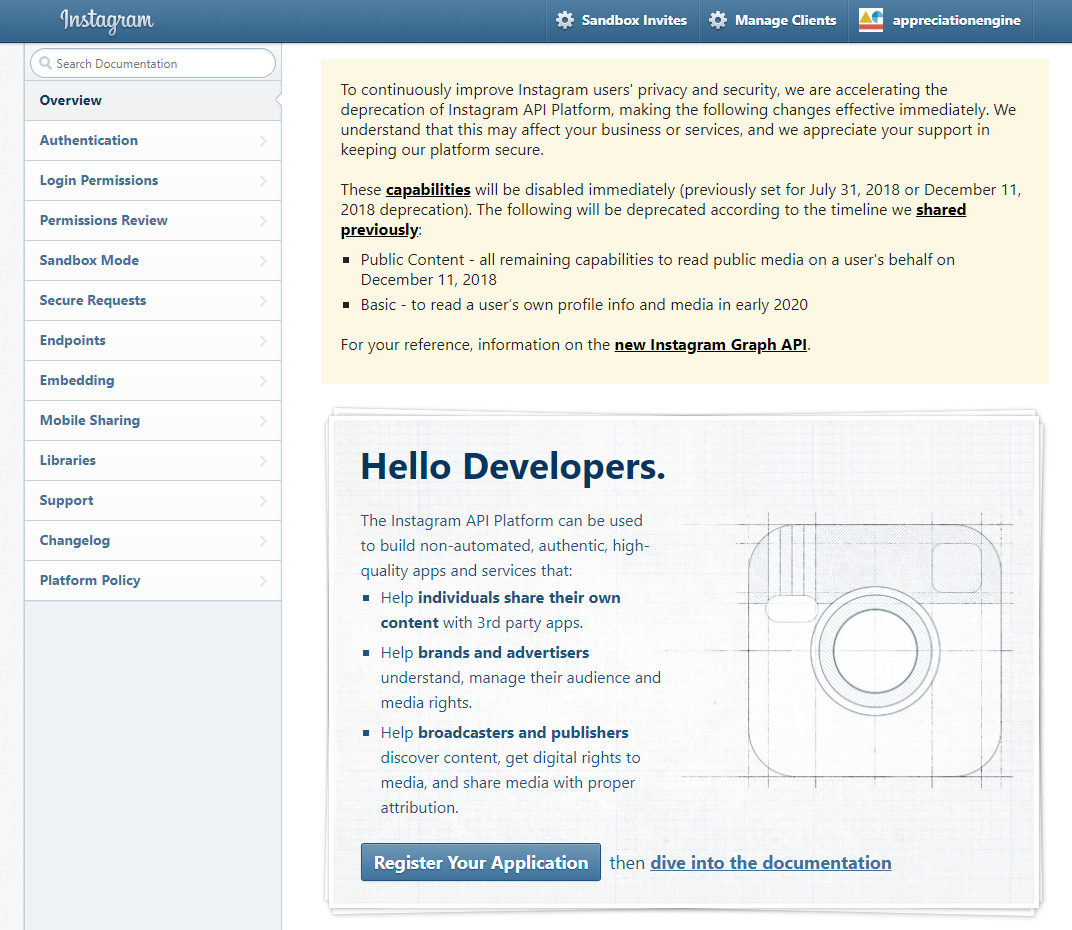Click Register Your Application button

point(481,862)
